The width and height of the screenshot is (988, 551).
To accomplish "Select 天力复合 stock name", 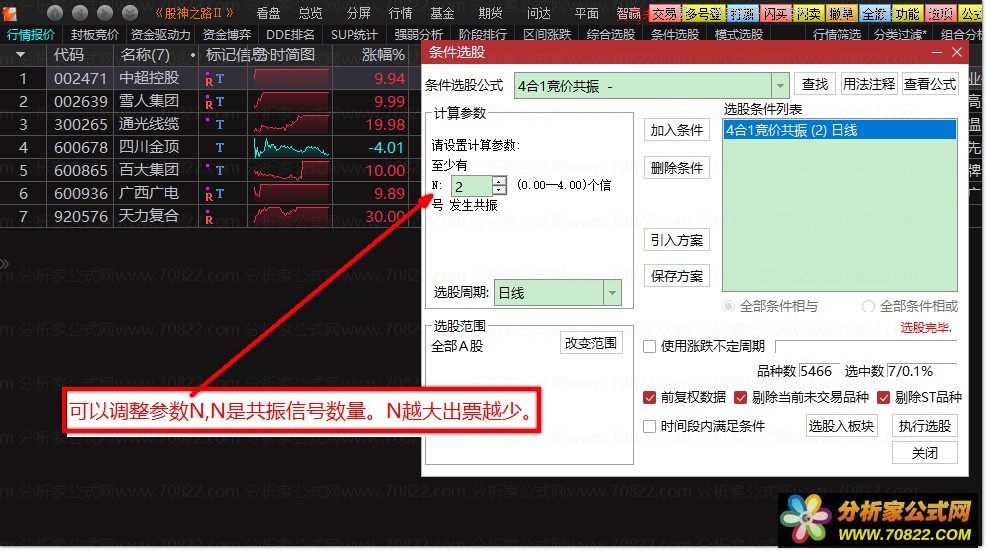I will click(149, 216).
